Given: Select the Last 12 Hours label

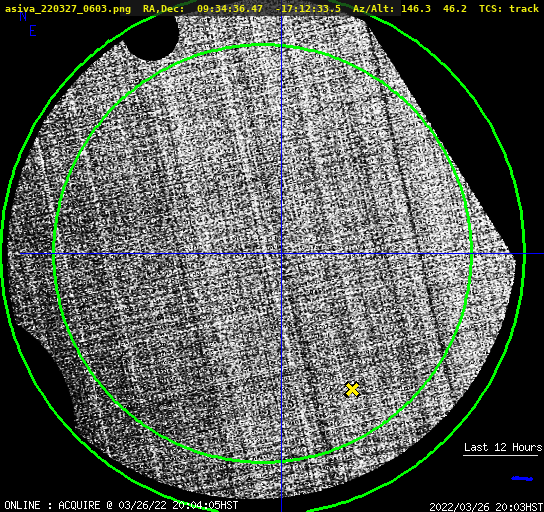Looking at the screenshot, I should (x=503, y=447).
